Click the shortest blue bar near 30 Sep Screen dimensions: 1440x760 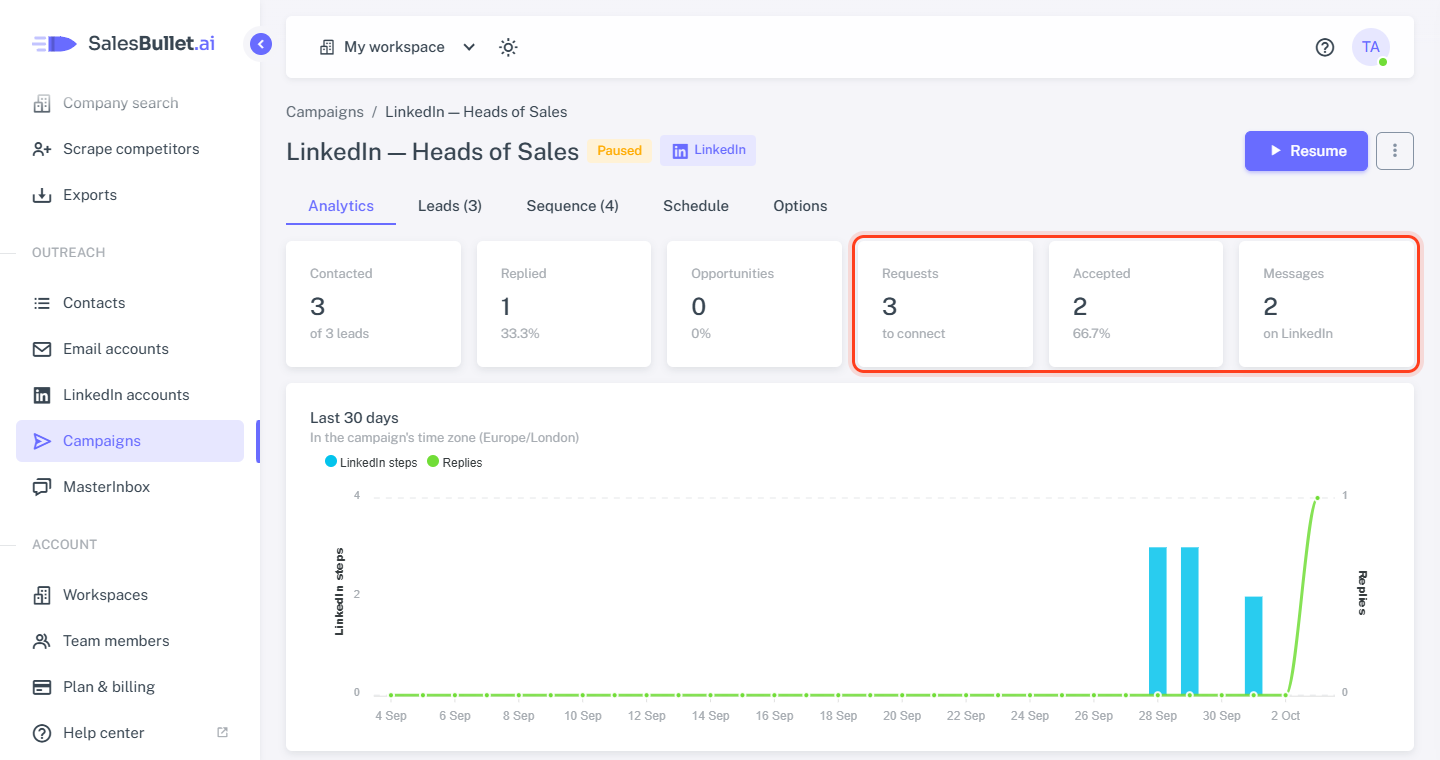[x=1254, y=646]
